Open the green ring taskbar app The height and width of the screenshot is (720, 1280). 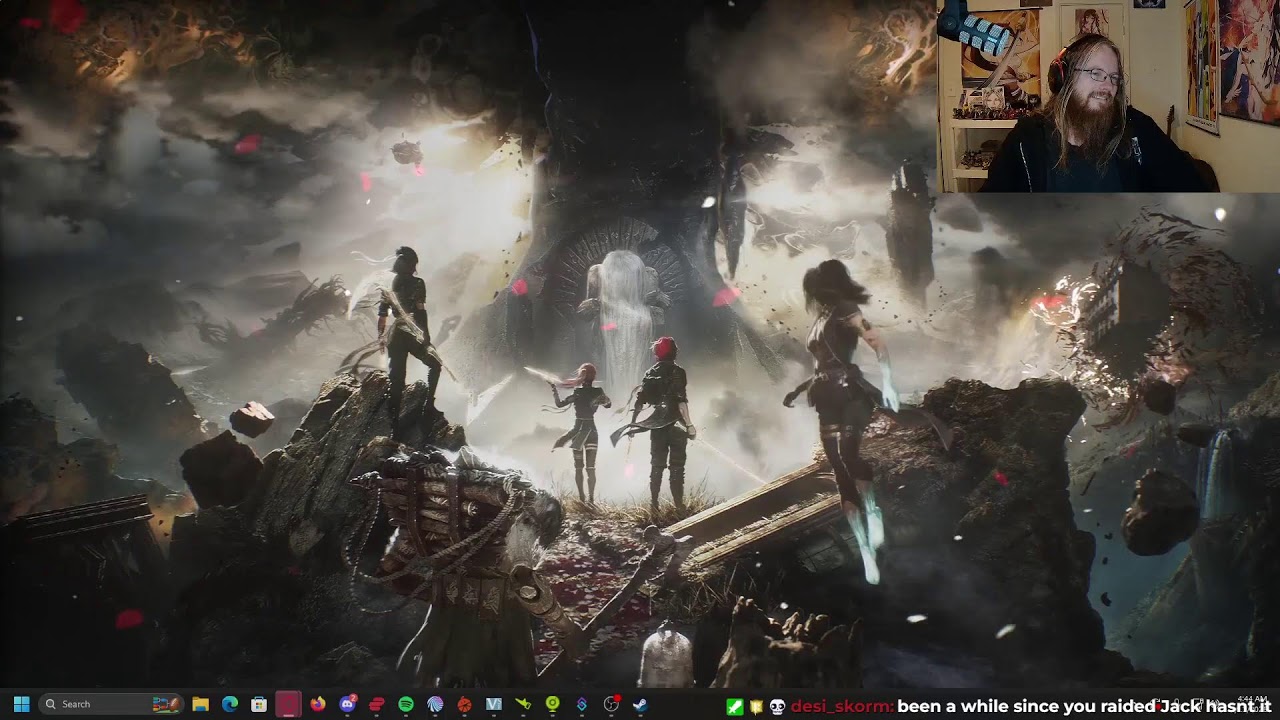(552, 704)
